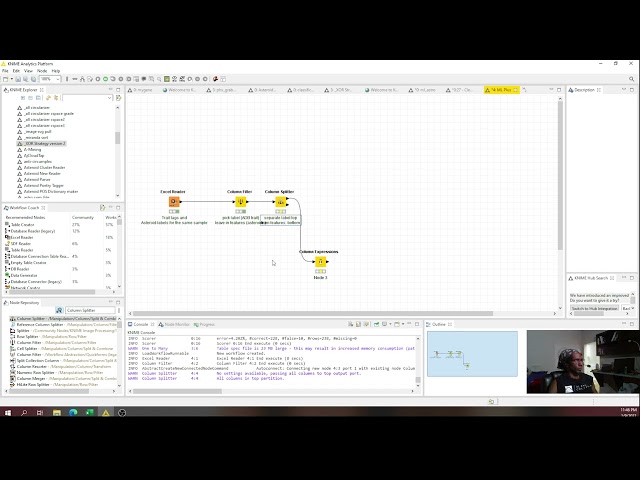
Task: Click the Save toolbar icon
Action: point(16,79)
